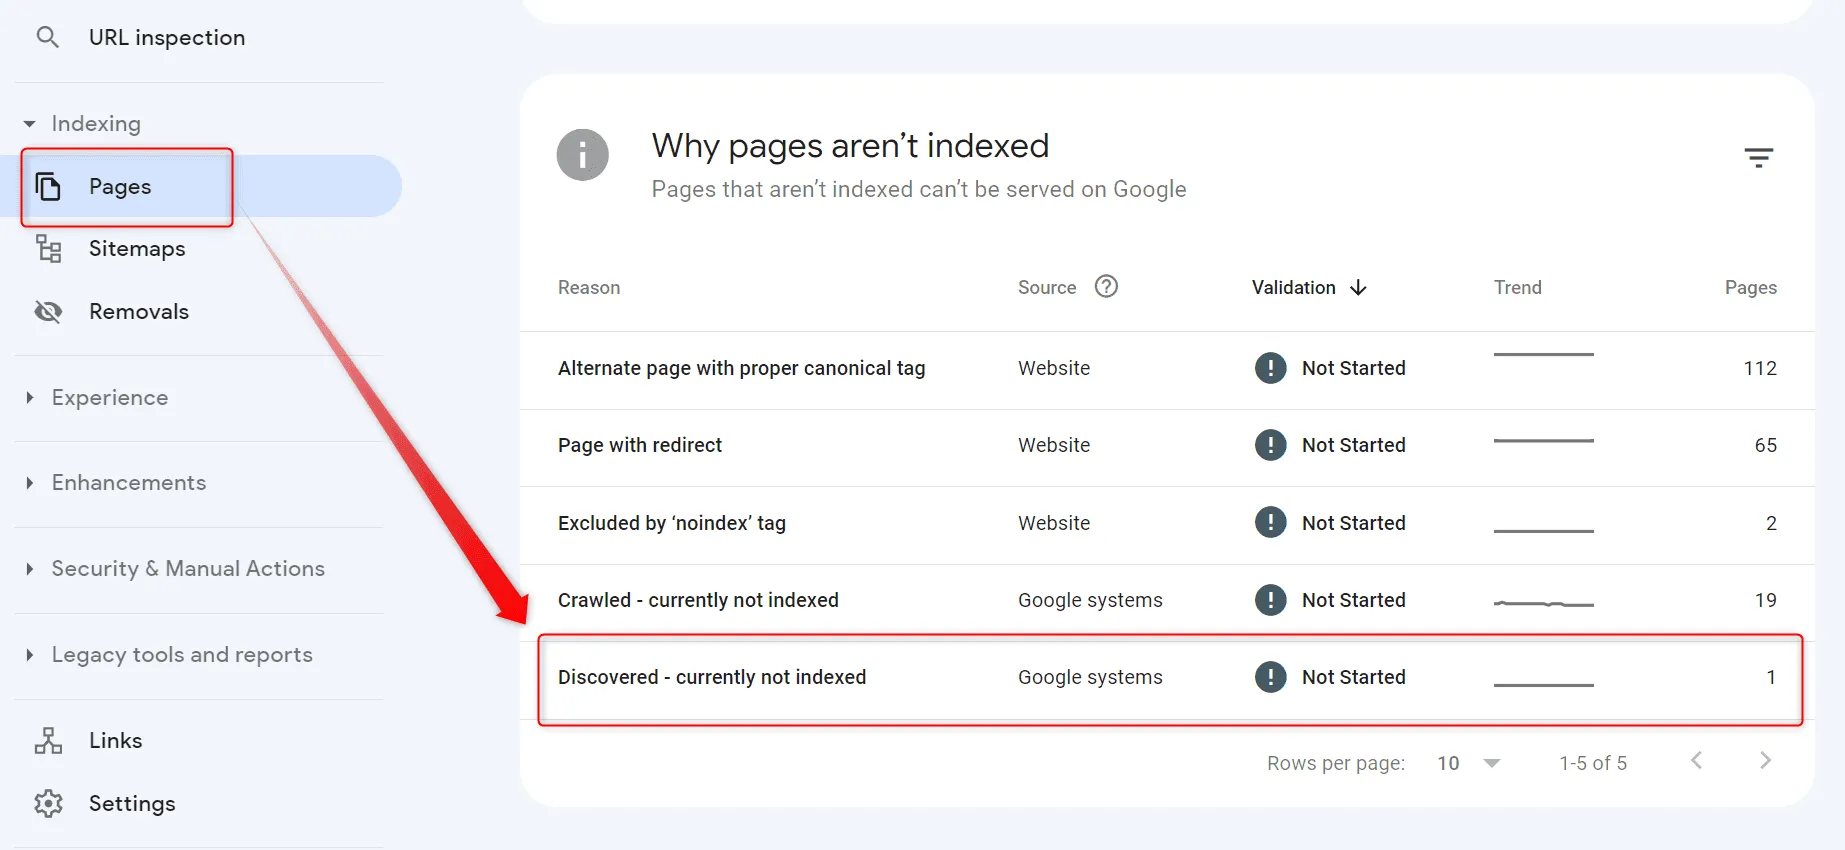Open the 'Page with redirect' row
The height and width of the screenshot is (850, 1845).
(1167, 446)
